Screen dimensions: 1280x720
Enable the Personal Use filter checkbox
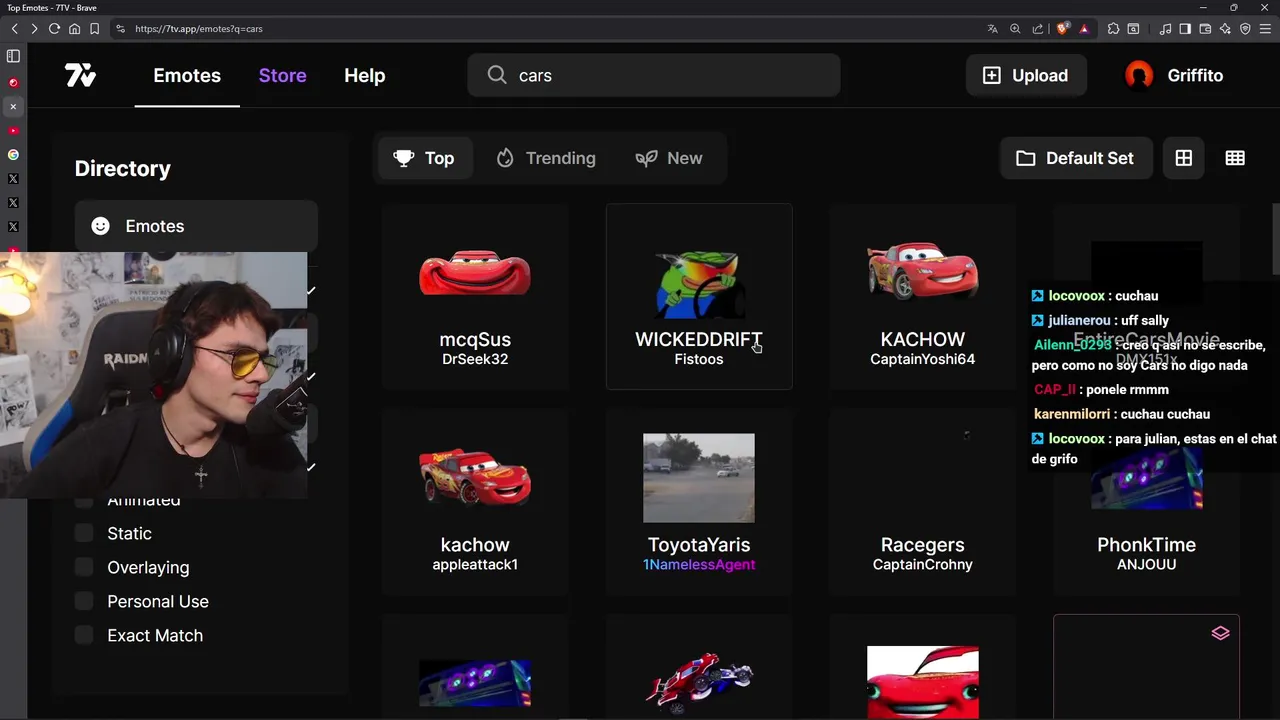[x=84, y=601]
